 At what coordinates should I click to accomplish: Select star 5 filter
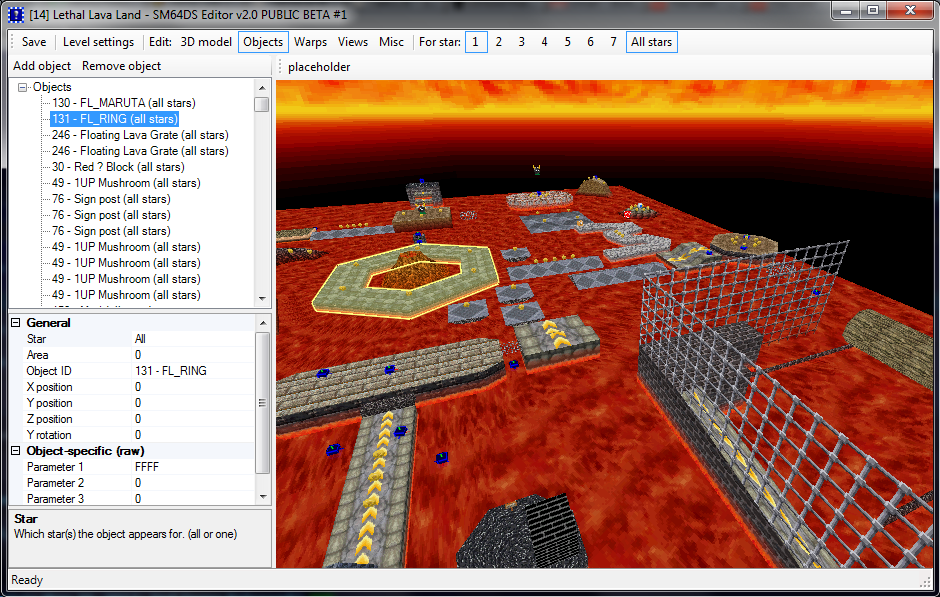(567, 42)
